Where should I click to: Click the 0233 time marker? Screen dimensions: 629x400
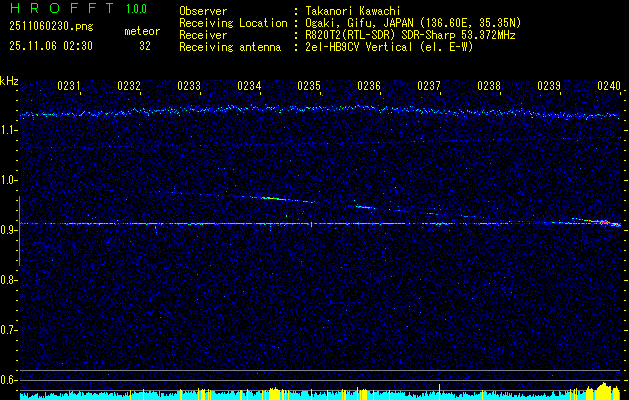click(x=189, y=86)
